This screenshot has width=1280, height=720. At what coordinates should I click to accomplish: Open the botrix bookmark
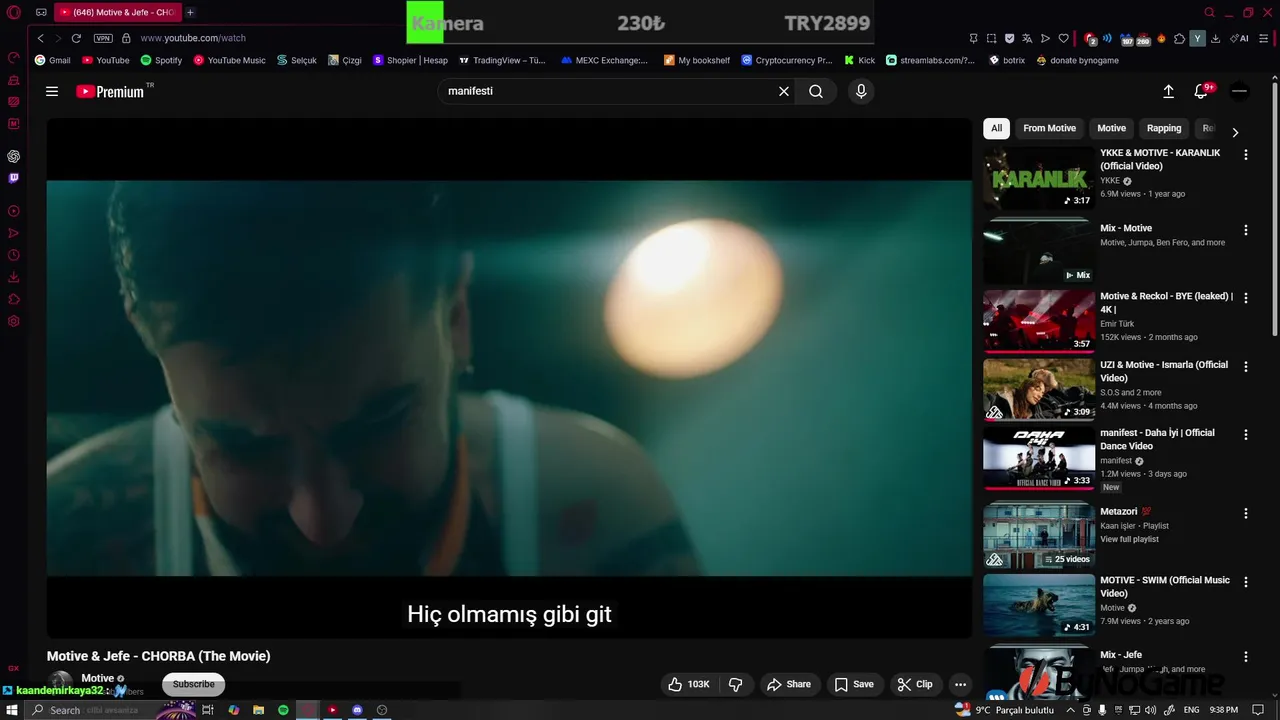coord(1007,60)
